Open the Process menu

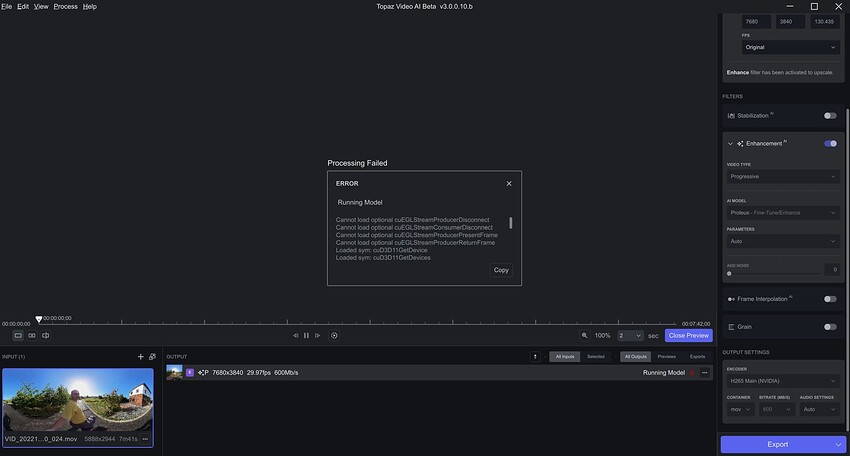pos(66,7)
